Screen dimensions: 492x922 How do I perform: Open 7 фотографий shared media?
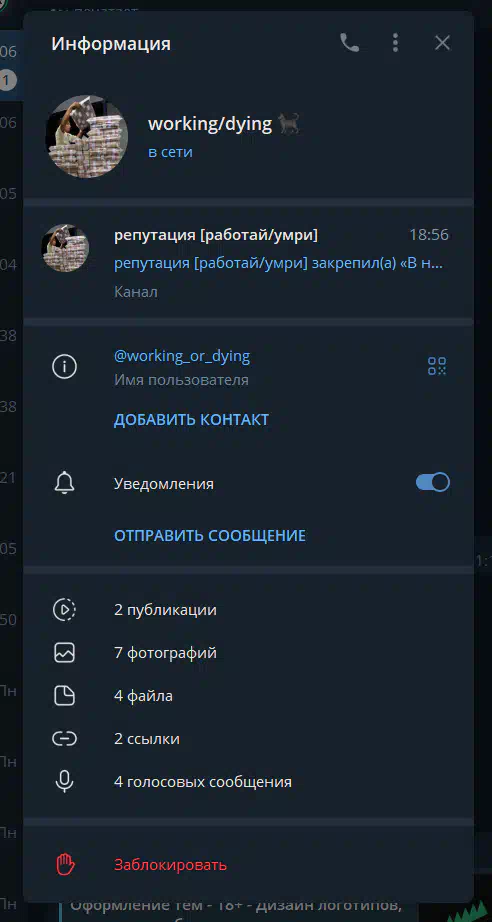[x=248, y=653]
